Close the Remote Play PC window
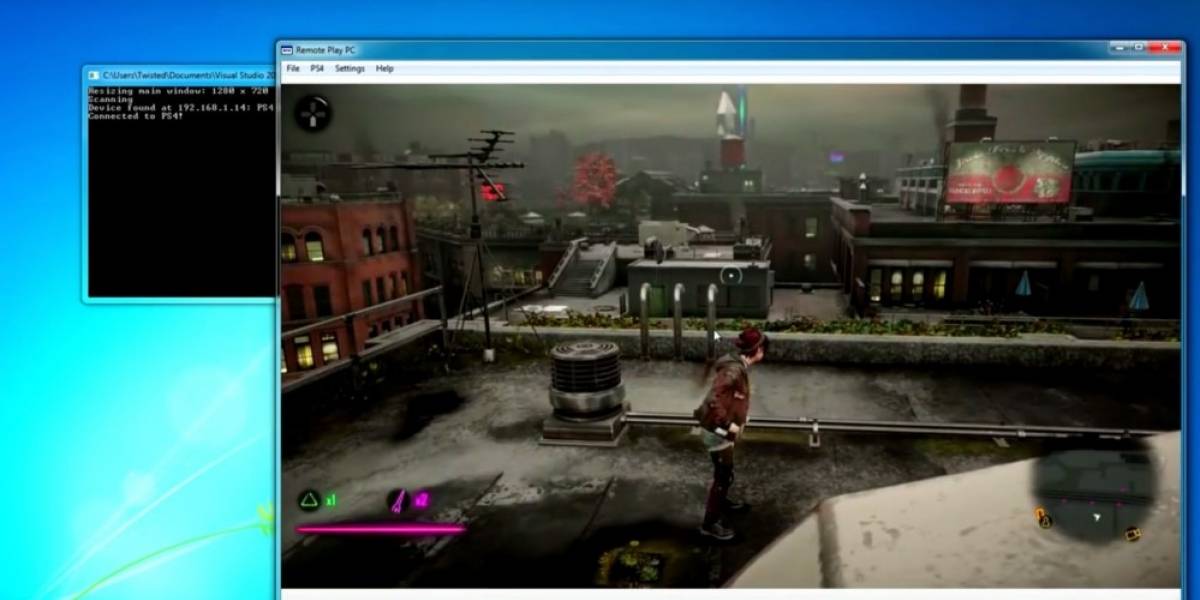1200x600 pixels. (1164, 48)
